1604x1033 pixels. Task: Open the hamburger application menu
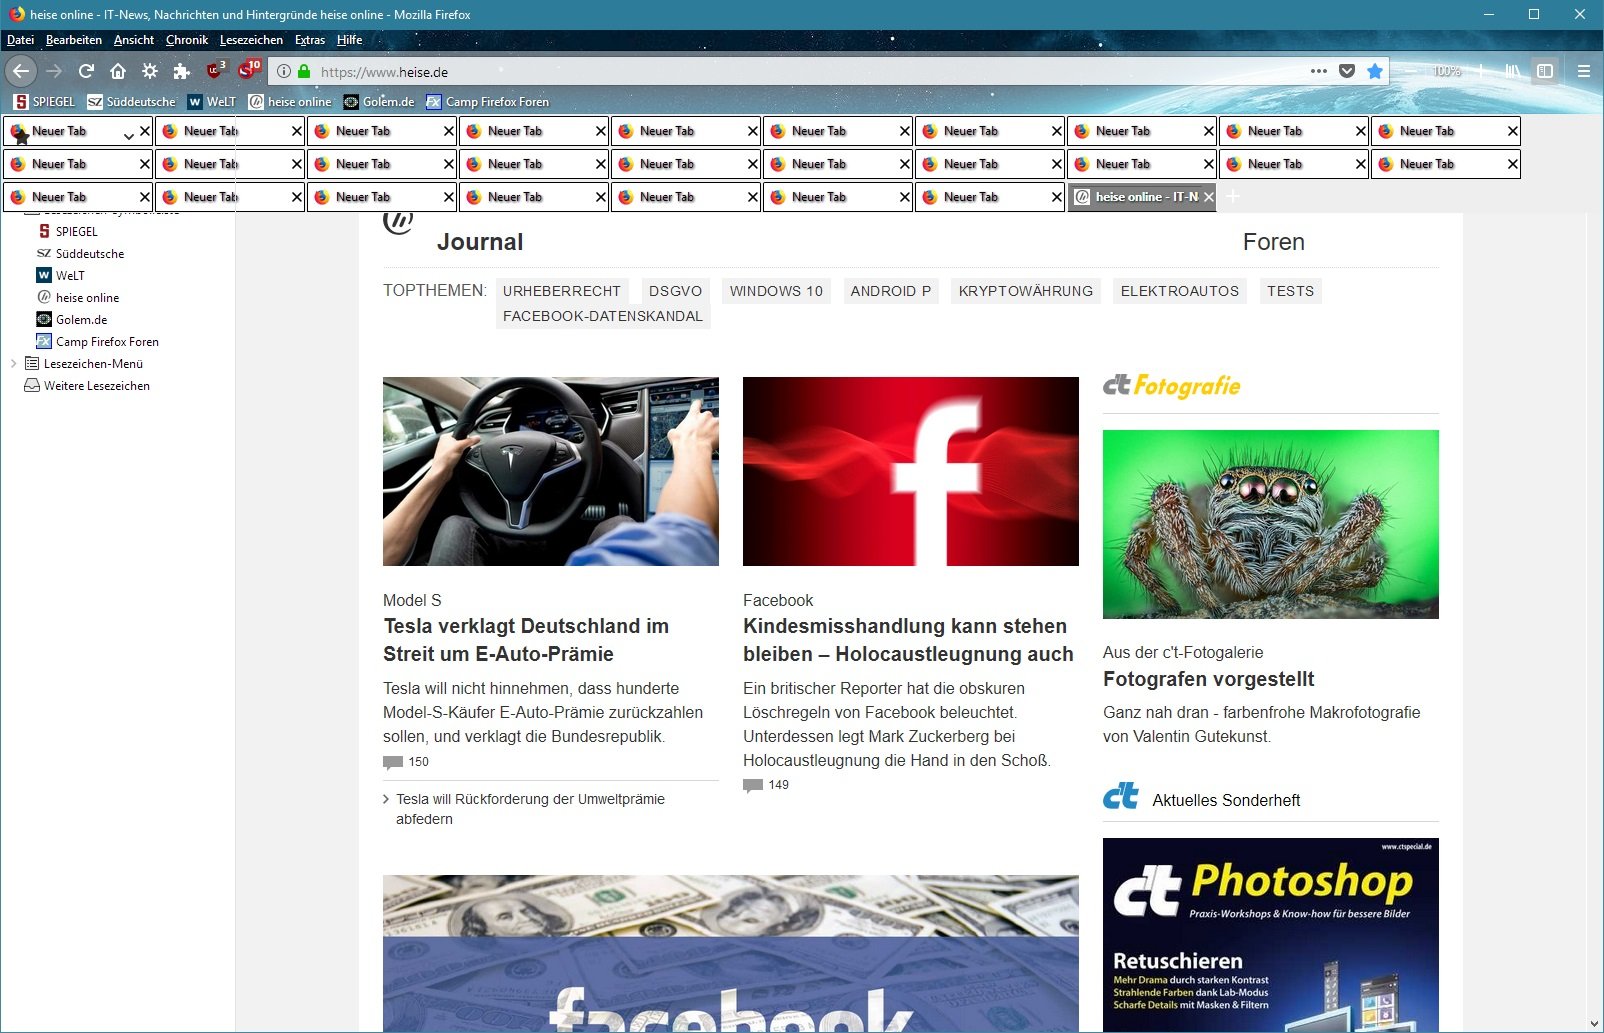[1583, 71]
